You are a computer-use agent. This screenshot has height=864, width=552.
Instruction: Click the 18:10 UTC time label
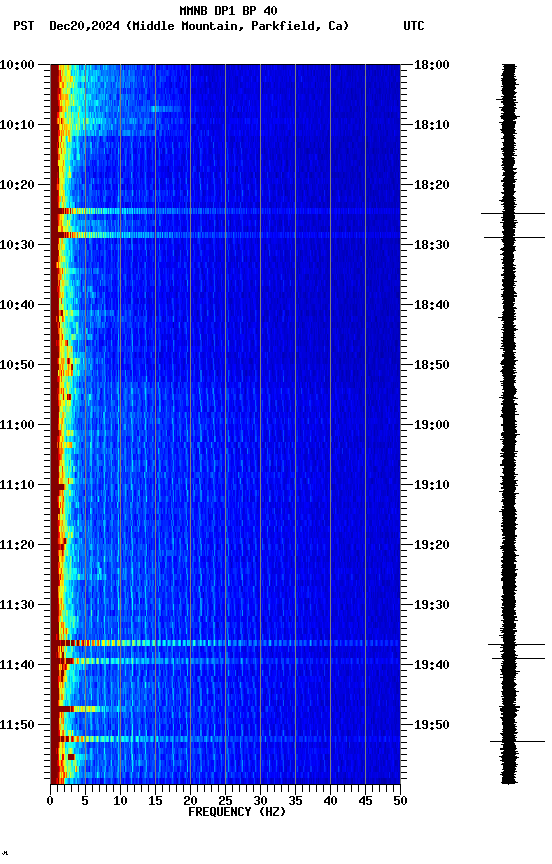click(x=432, y=125)
